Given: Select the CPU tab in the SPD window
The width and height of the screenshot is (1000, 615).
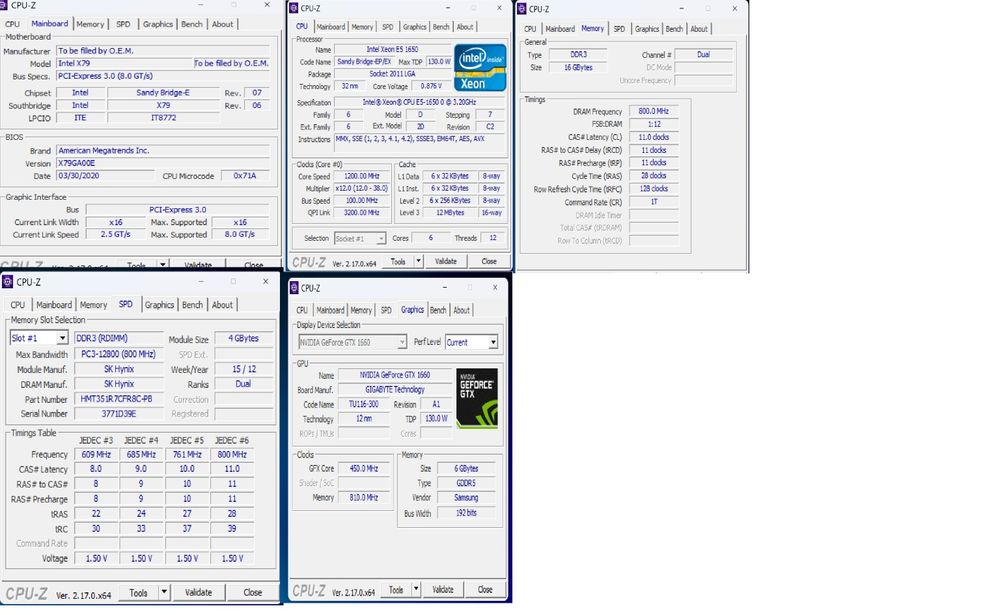Looking at the screenshot, I should coord(18,305).
